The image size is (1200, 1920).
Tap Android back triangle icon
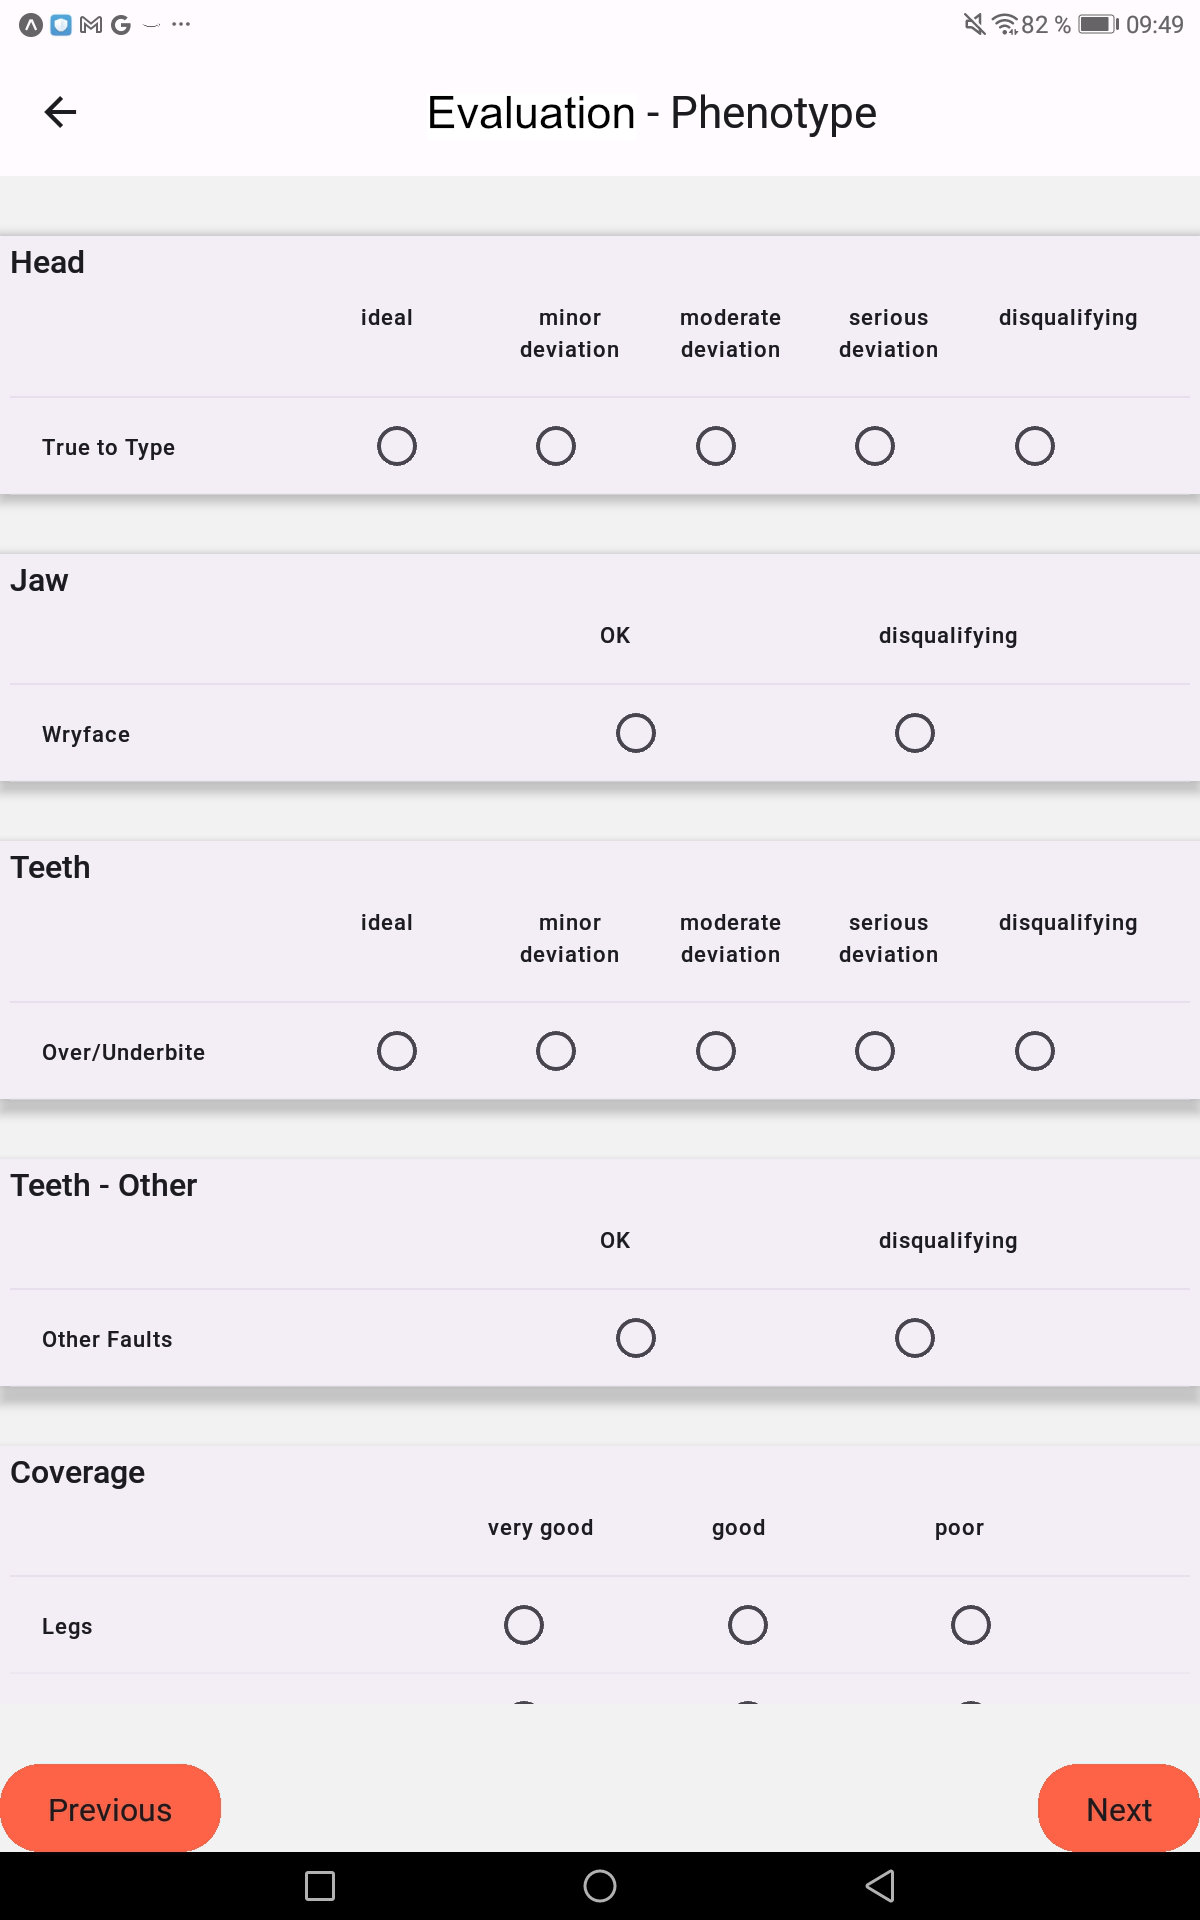pyautogui.click(x=880, y=1886)
